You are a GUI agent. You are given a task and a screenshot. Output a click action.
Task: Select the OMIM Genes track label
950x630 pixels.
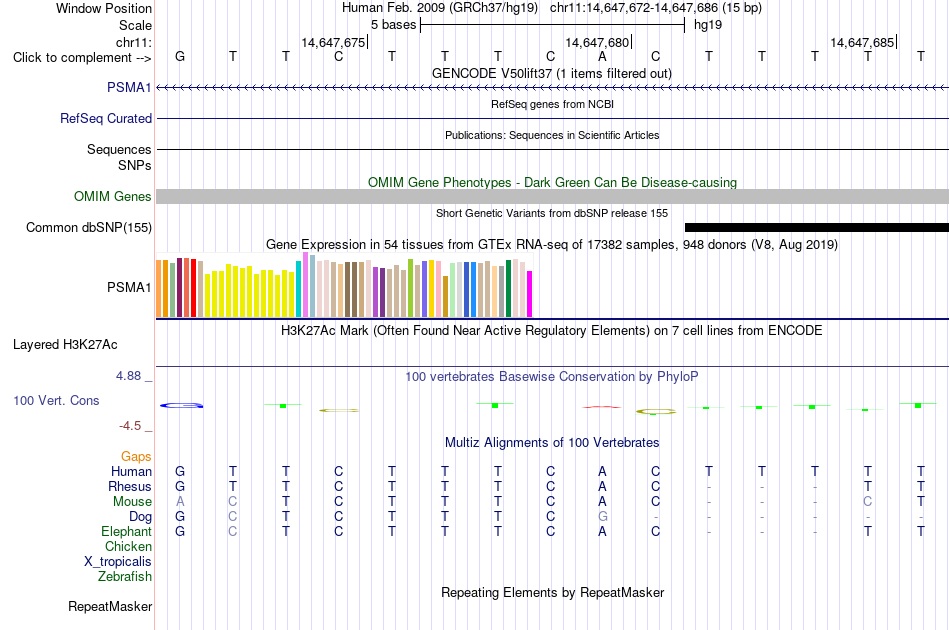pos(112,197)
